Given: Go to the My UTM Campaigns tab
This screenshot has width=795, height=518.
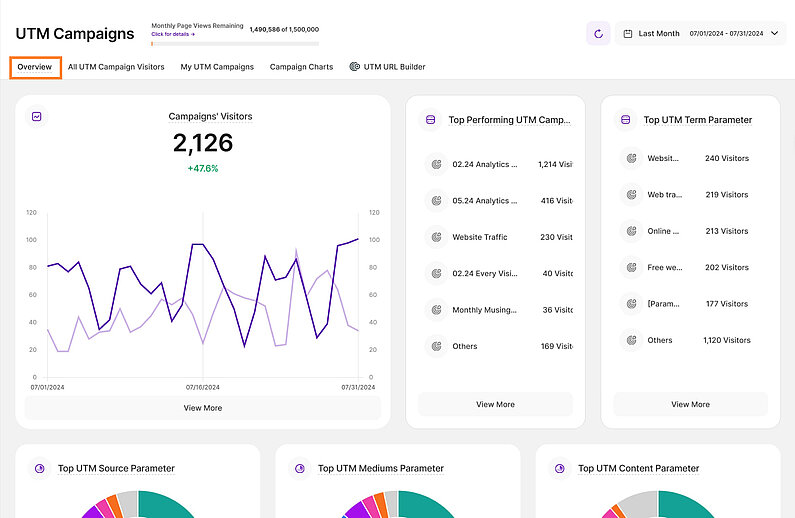Looking at the screenshot, I should (217, 67).
